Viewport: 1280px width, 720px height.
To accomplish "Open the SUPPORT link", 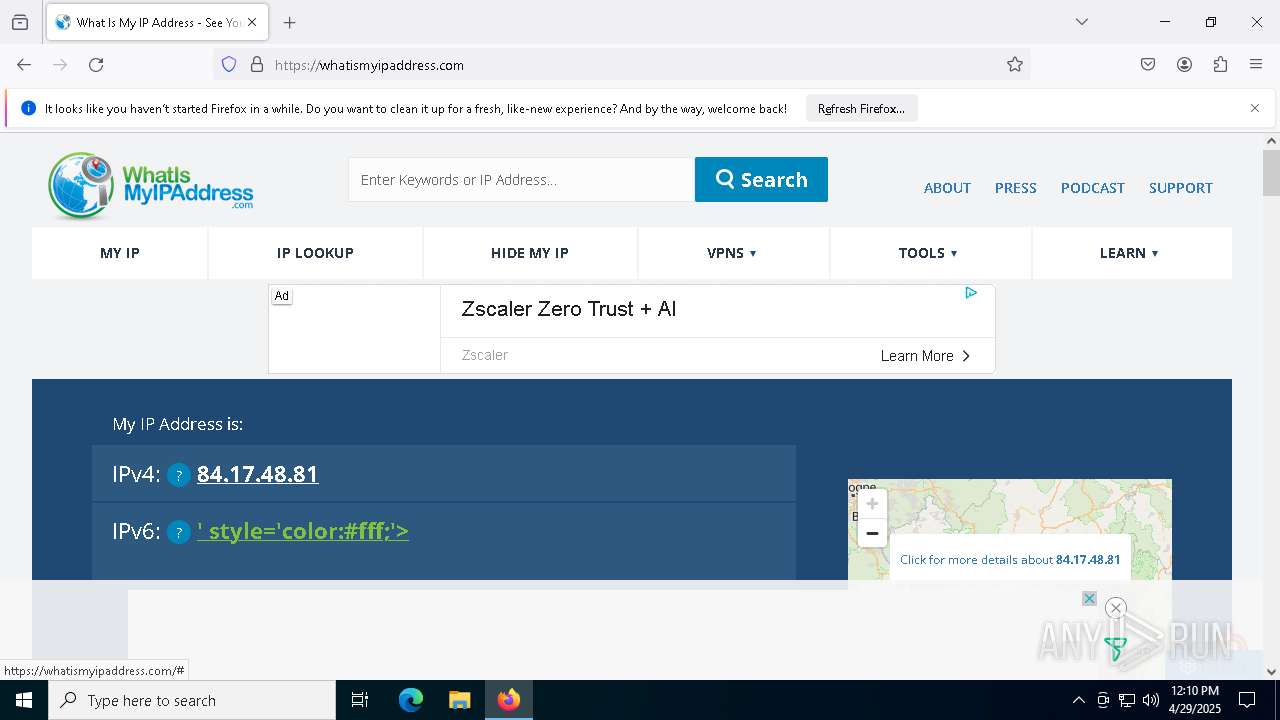I will (x=1180, y=188).
